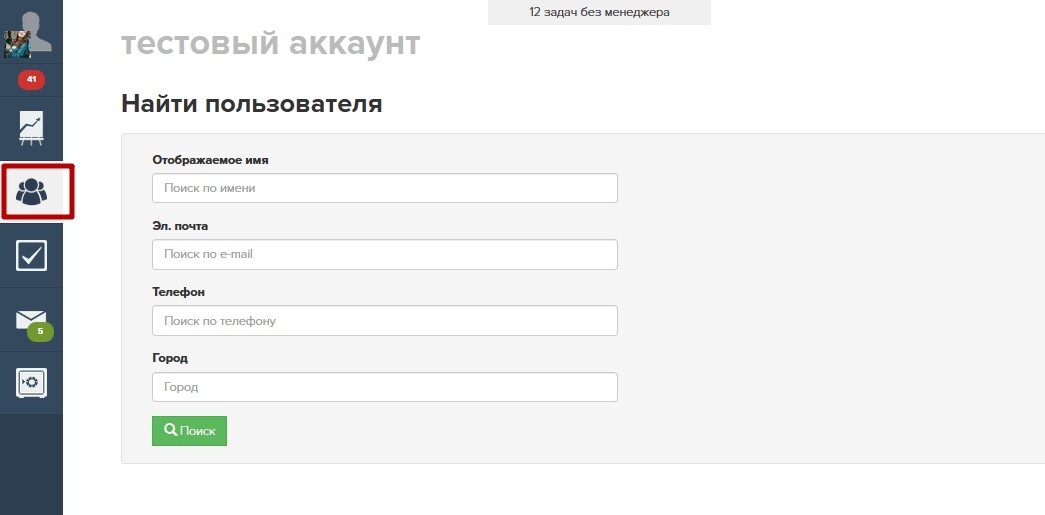Image resolution: width=1045 pixels, height=515 pixels.
Task: Open the mail envelope icon
Action: [x=31, y=319]
